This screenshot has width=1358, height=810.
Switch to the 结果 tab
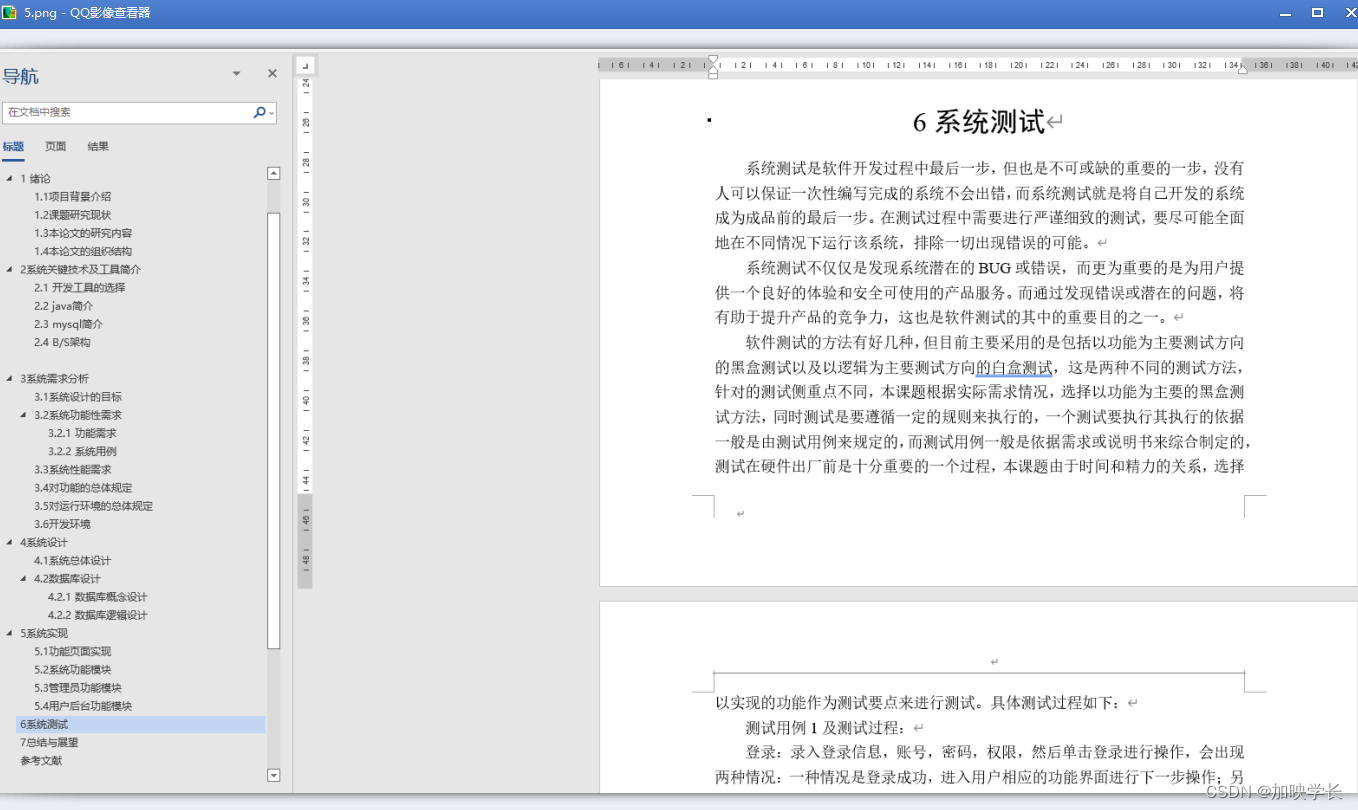coord(97,146)
